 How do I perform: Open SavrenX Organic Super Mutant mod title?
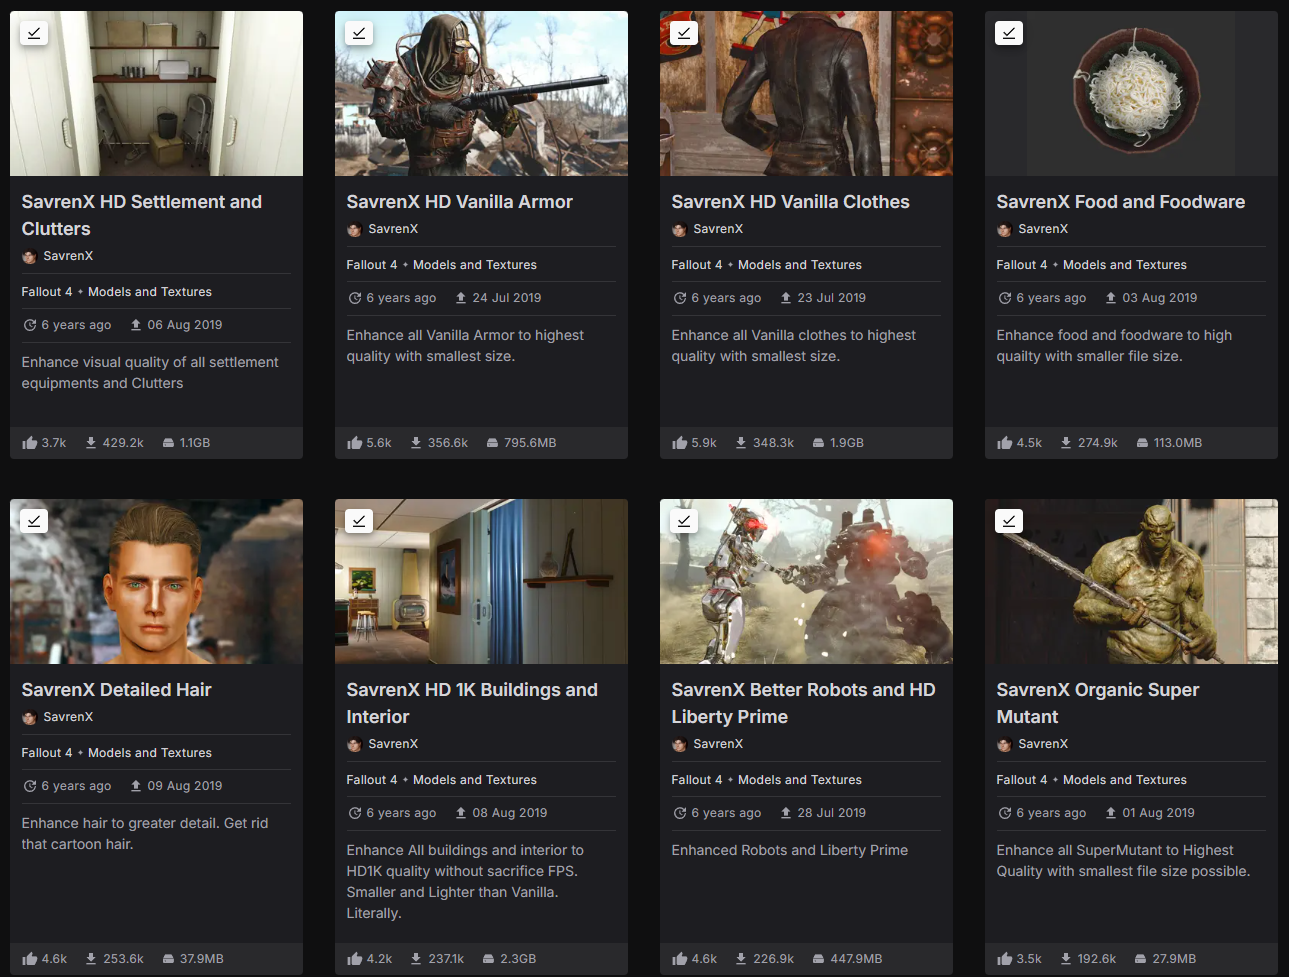tap(1097, 703)
